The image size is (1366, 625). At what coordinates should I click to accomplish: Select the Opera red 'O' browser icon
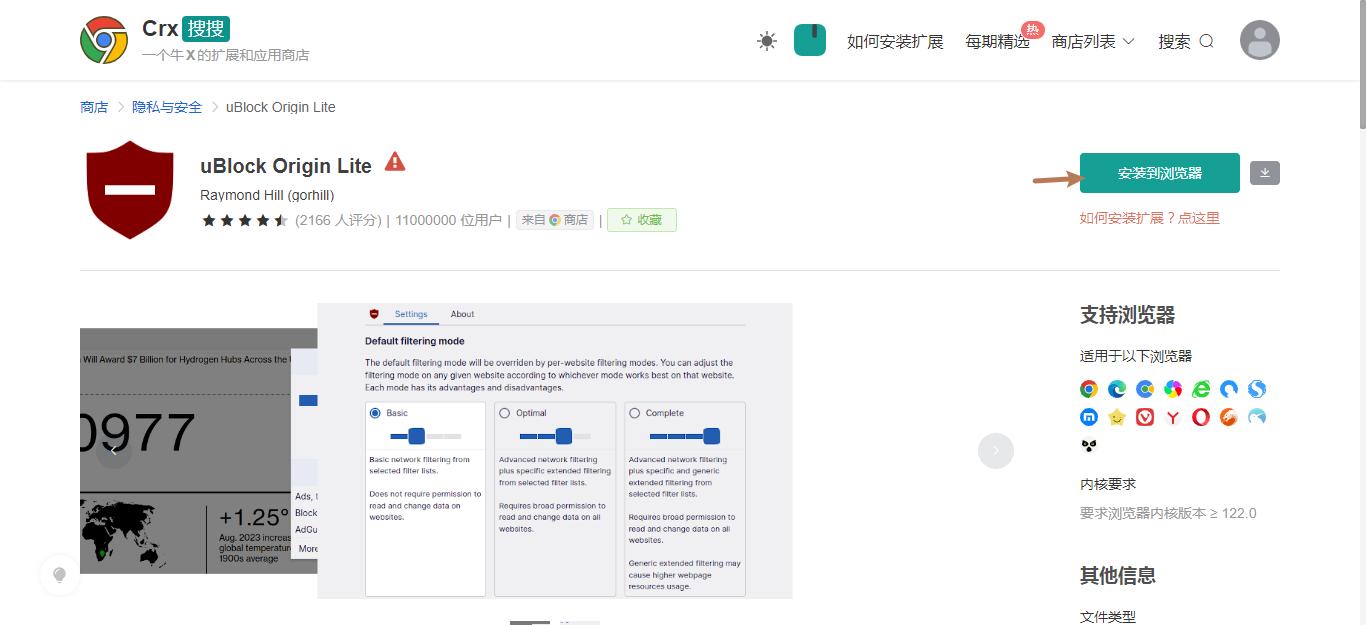coord(1201,417)
